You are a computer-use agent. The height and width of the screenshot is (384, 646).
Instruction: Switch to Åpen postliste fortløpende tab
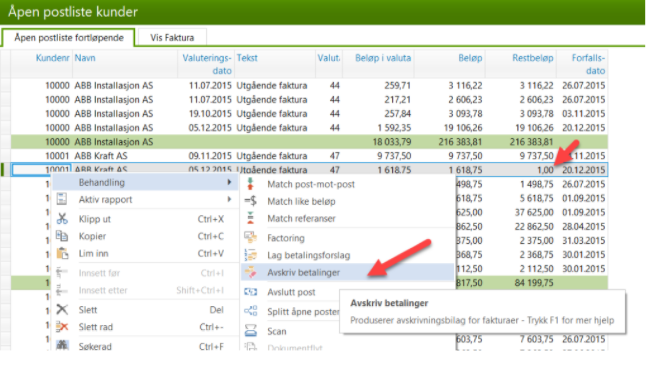pyautogui.click(x=69, y=37)
